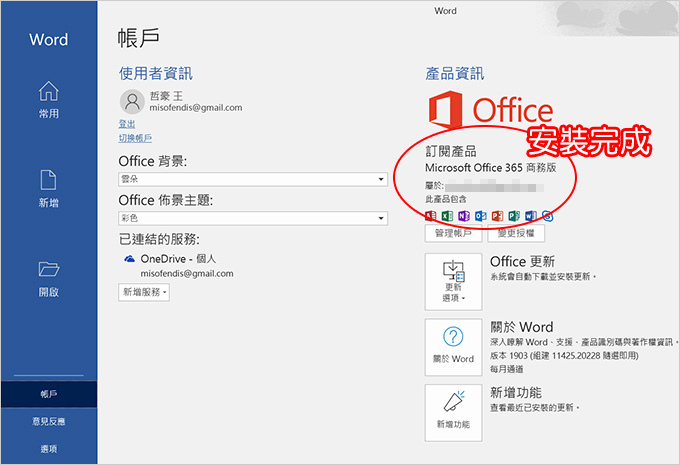Open 選項 in the sidebar
Image resolution: width=680 pixels, height=465 pixels.
(49, 449)
